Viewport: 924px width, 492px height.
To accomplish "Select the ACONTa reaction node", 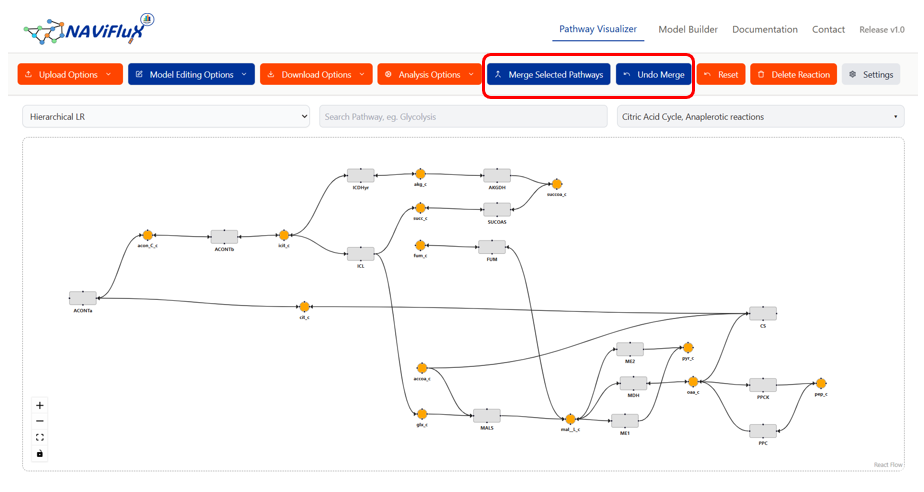I will pyautogui.click(x=83, y=298).
